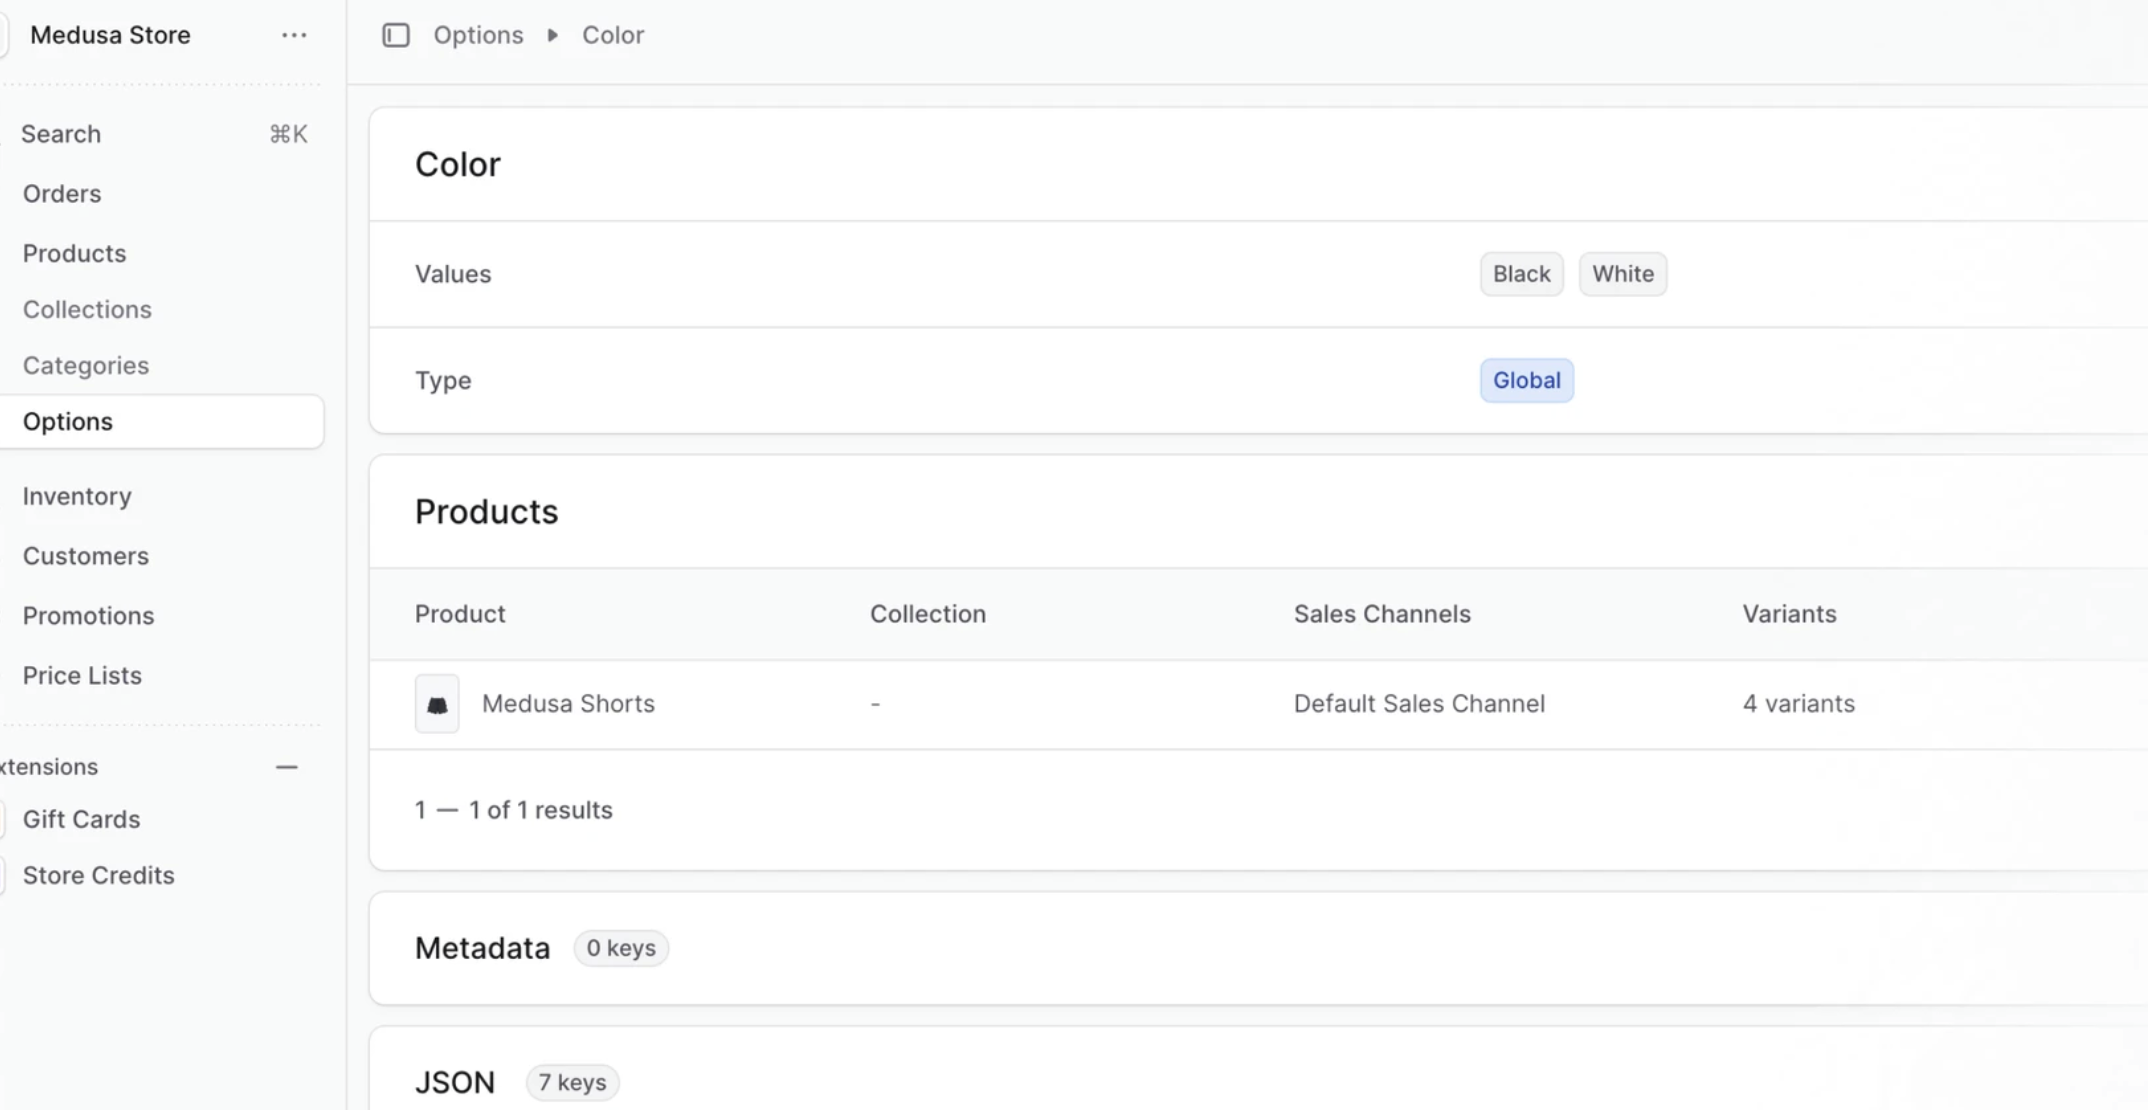Viewport: 2148px width, 1110px height.
Task: Click the White value badge
Action: pyautogui.click(x=1622, y=274)
